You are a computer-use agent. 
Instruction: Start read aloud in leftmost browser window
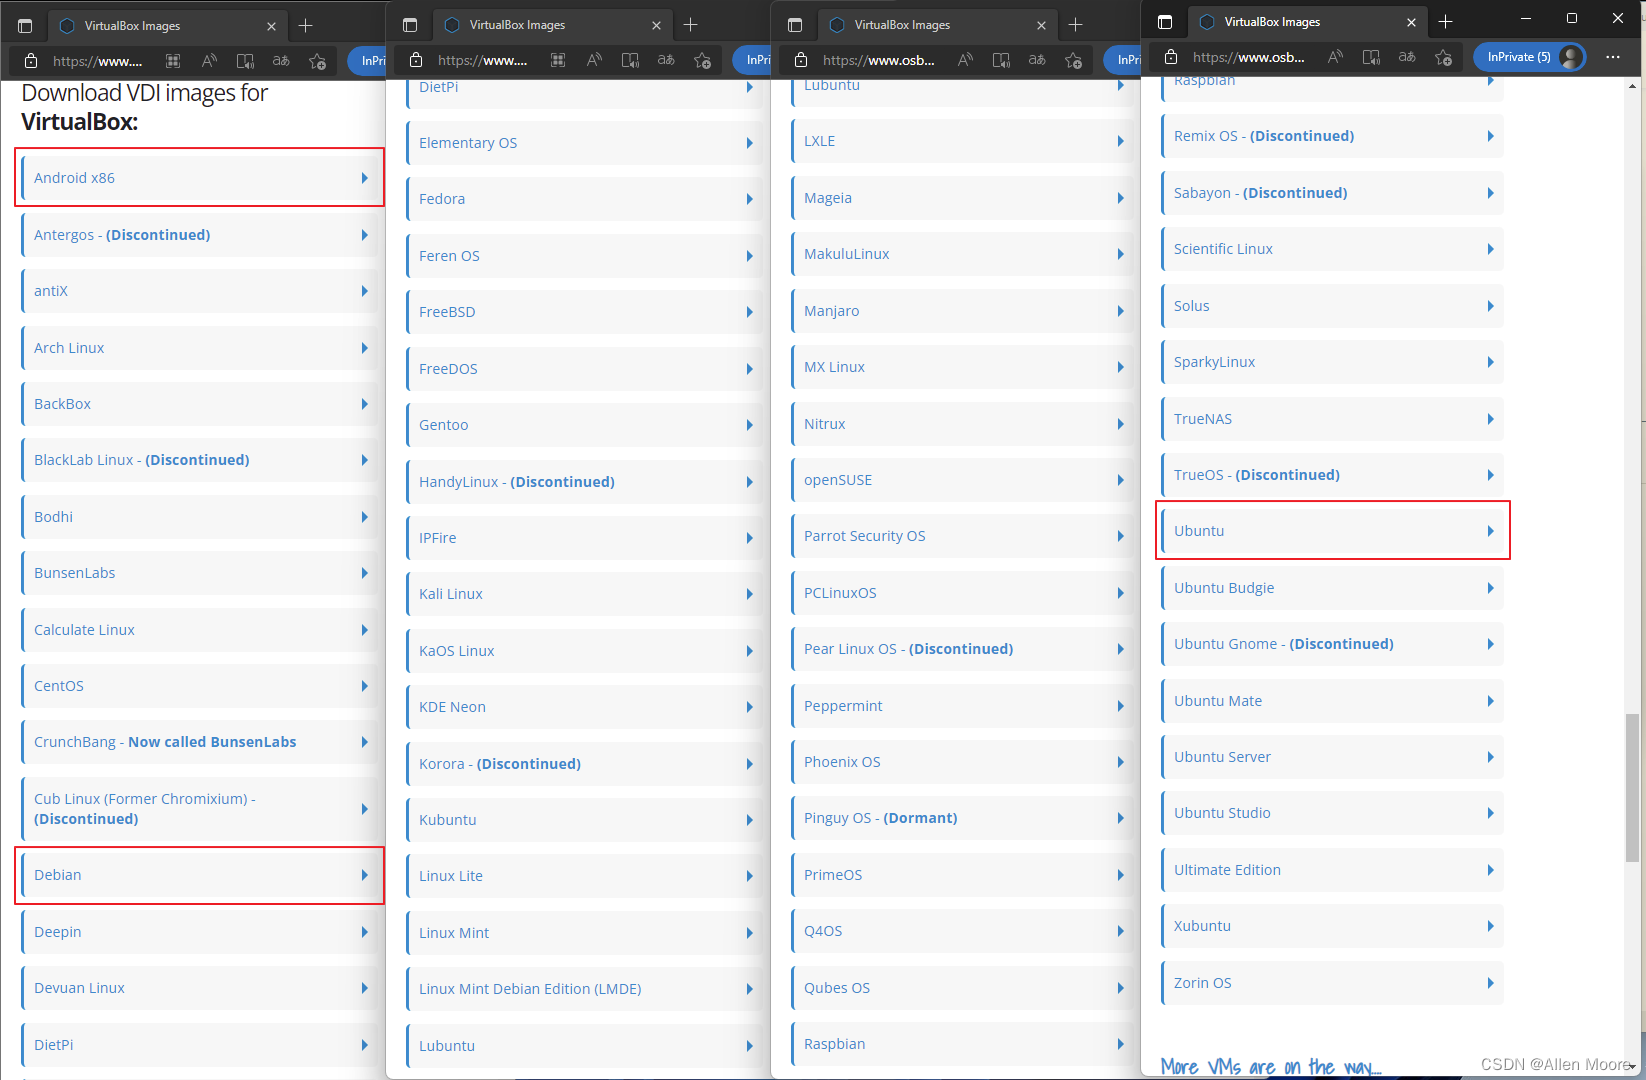209,61
